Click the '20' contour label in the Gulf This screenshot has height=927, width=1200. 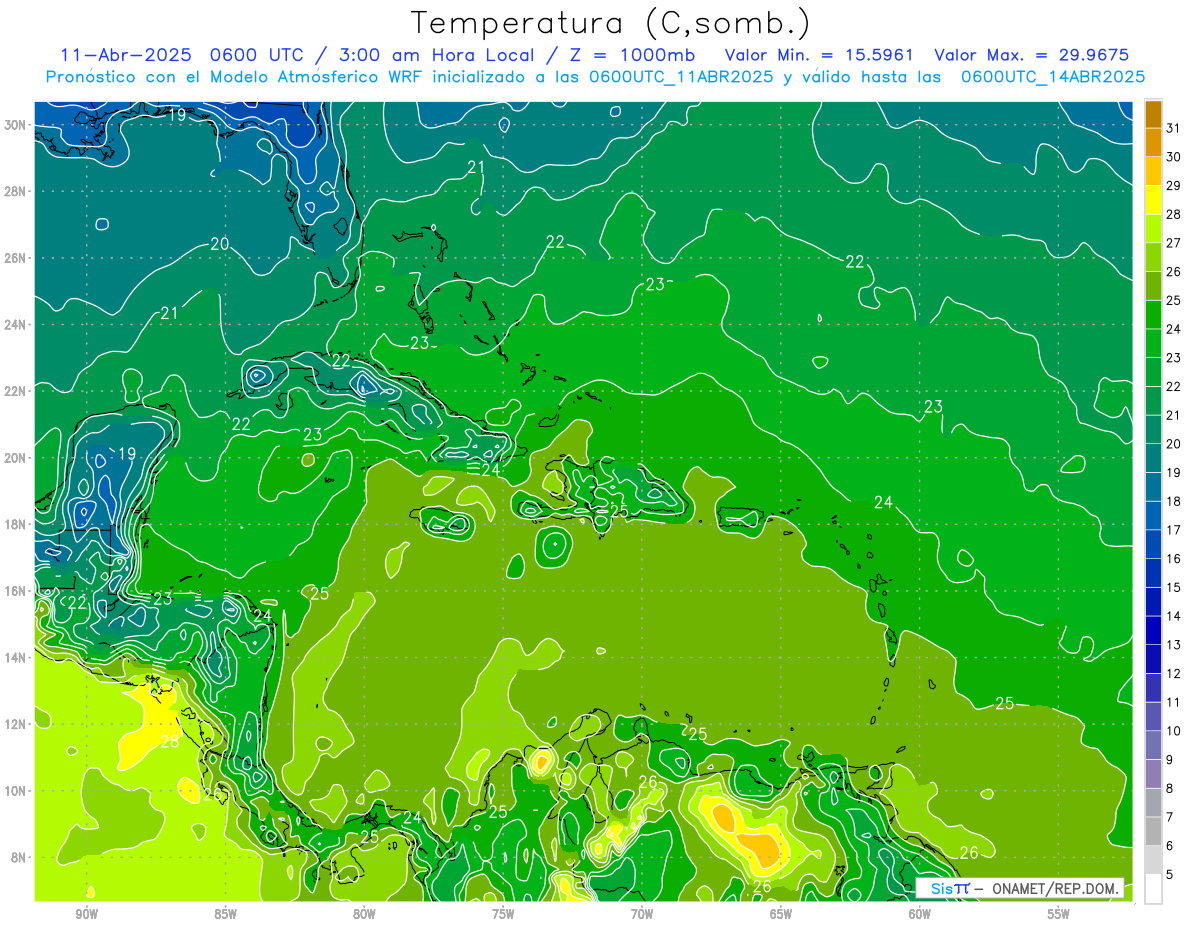220,244
